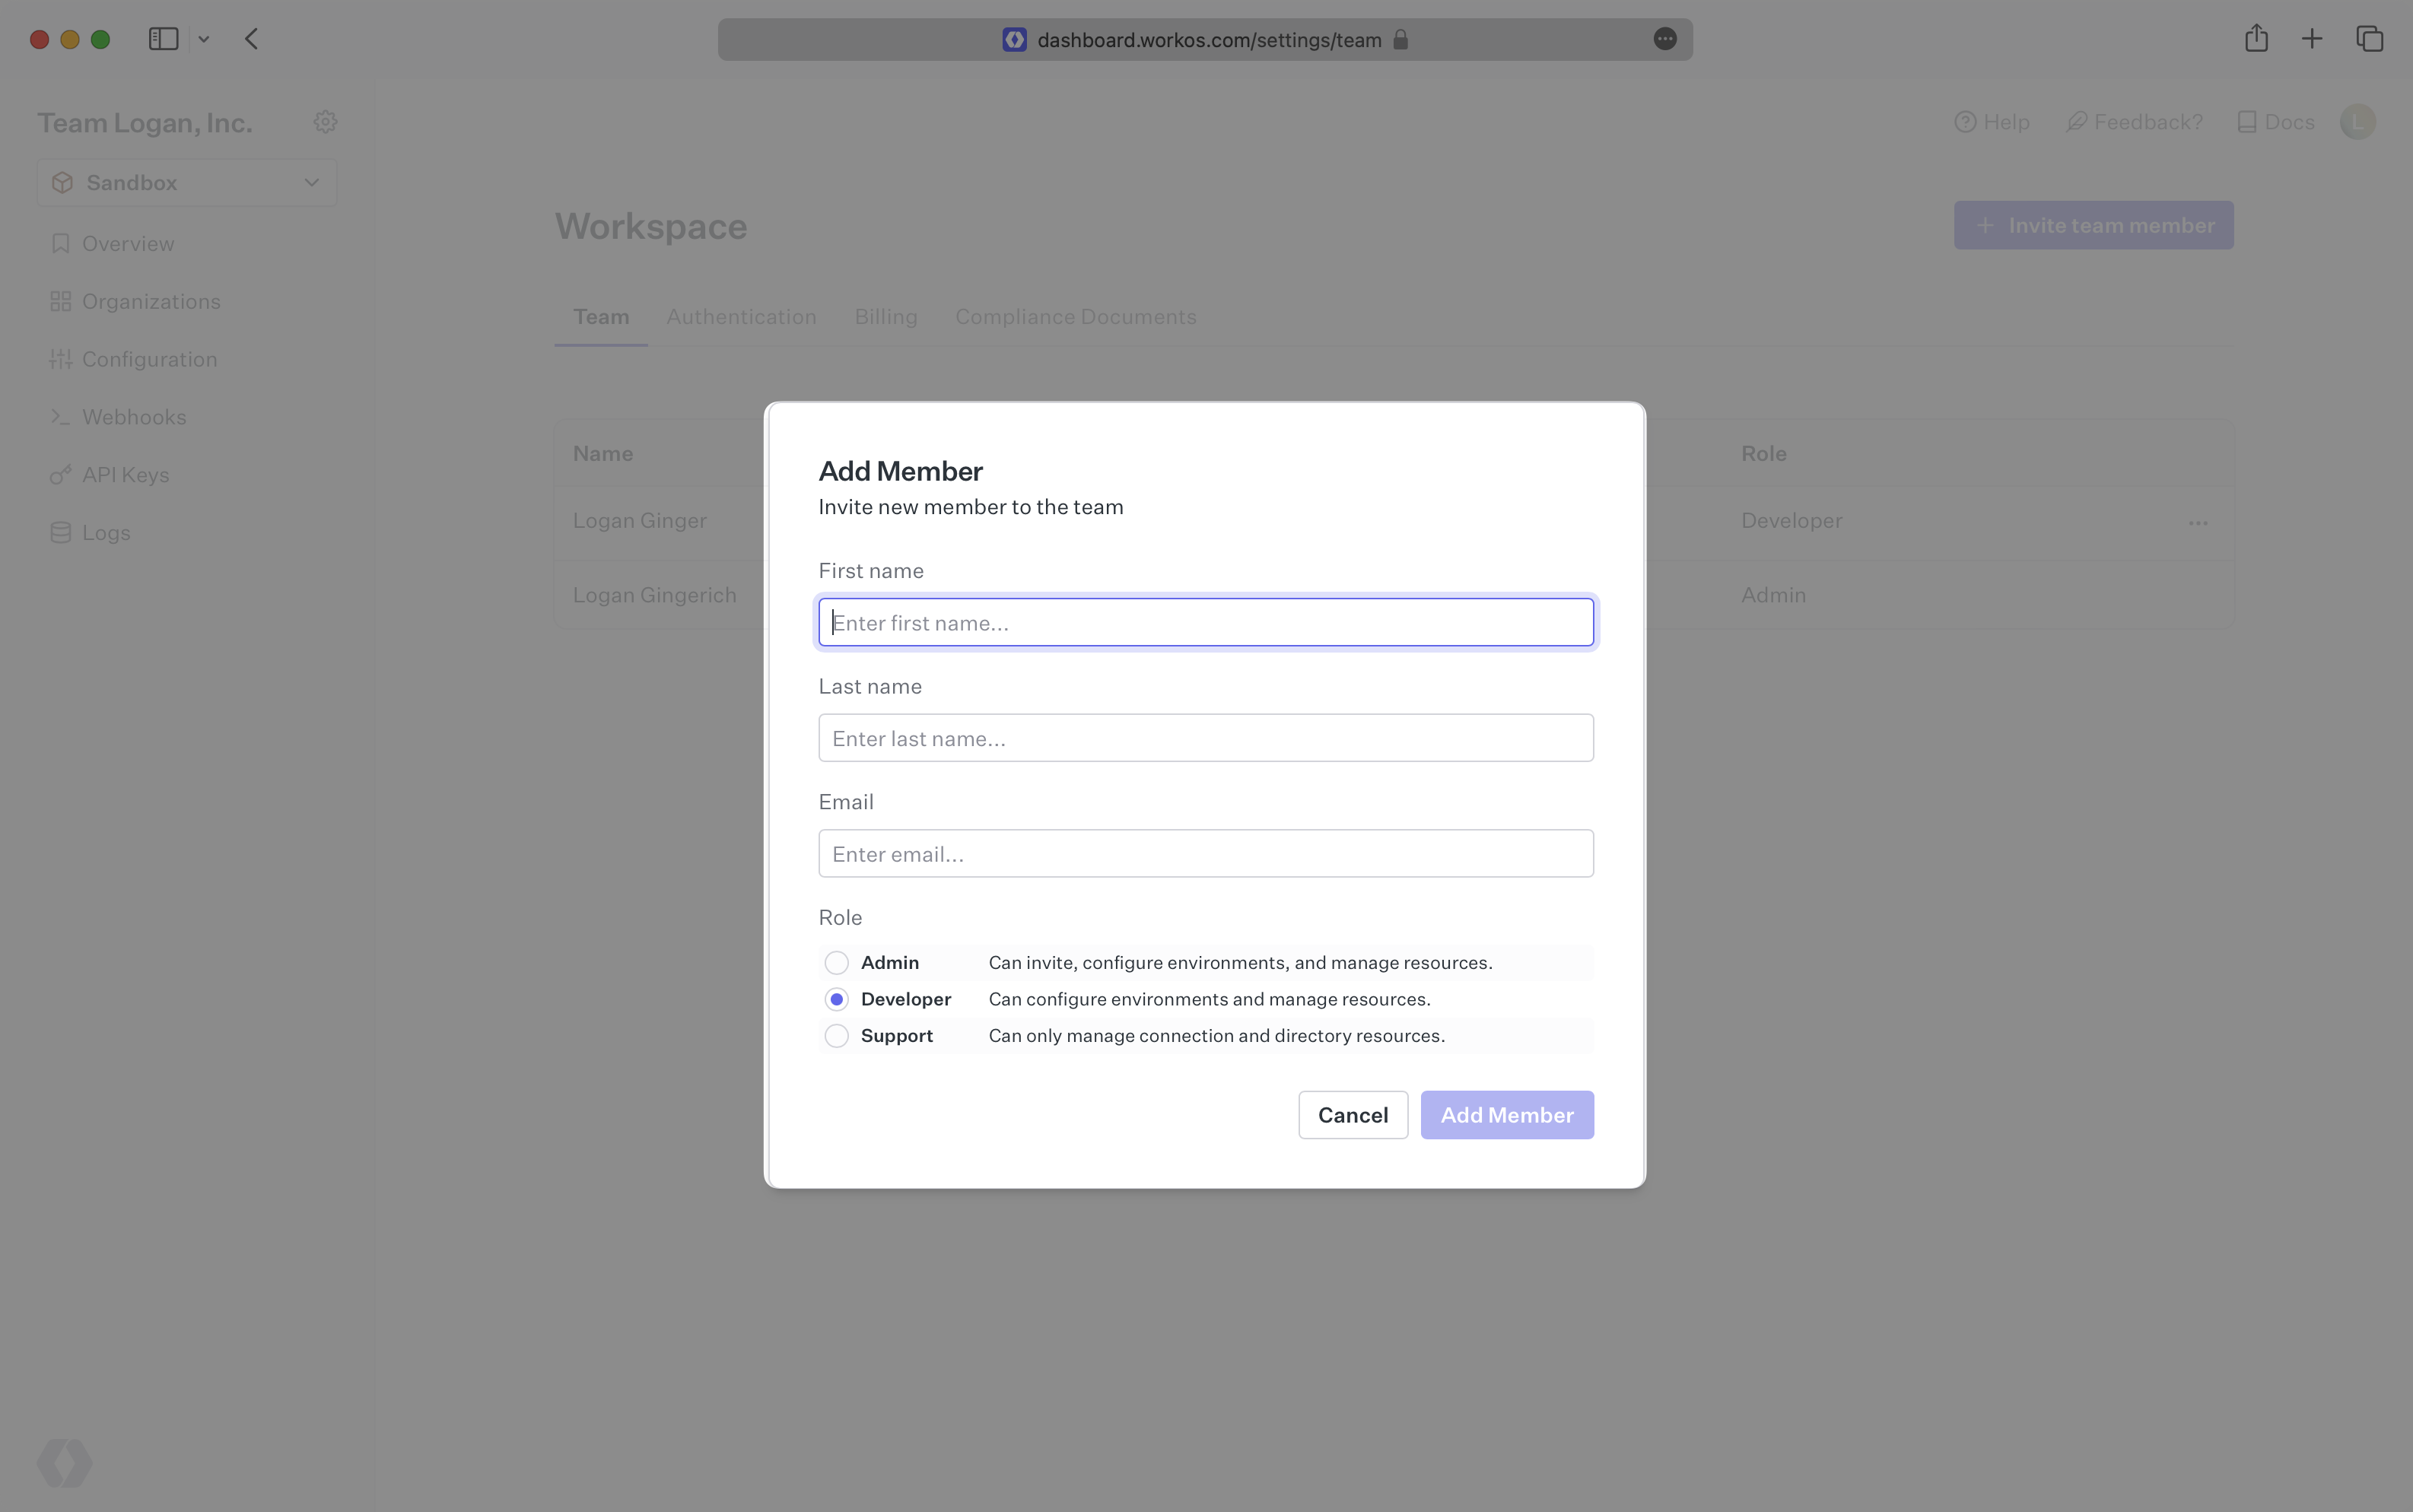Screen dimensions: 2413x1512
Task: Focus the Enter last name field
Action: [1204, 737]
